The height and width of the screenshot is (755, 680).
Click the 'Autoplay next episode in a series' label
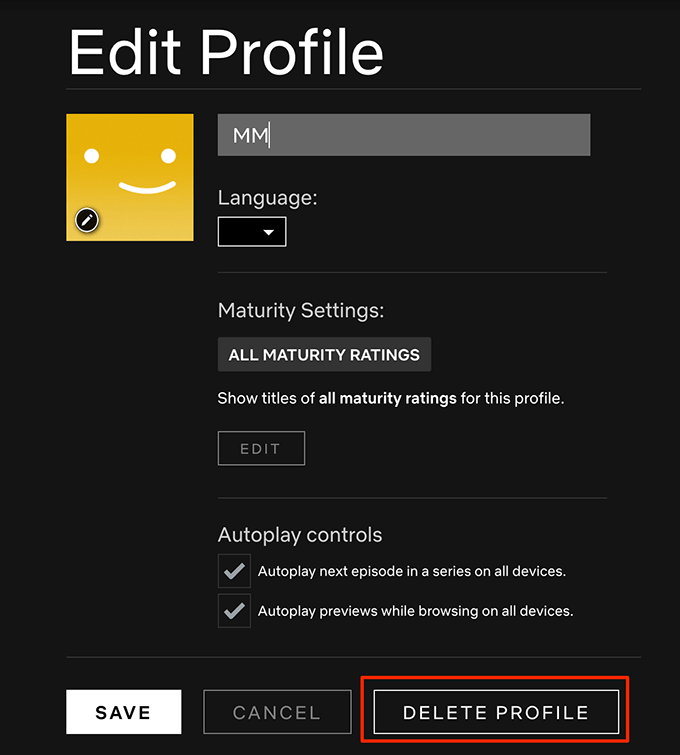pos(411,572)
